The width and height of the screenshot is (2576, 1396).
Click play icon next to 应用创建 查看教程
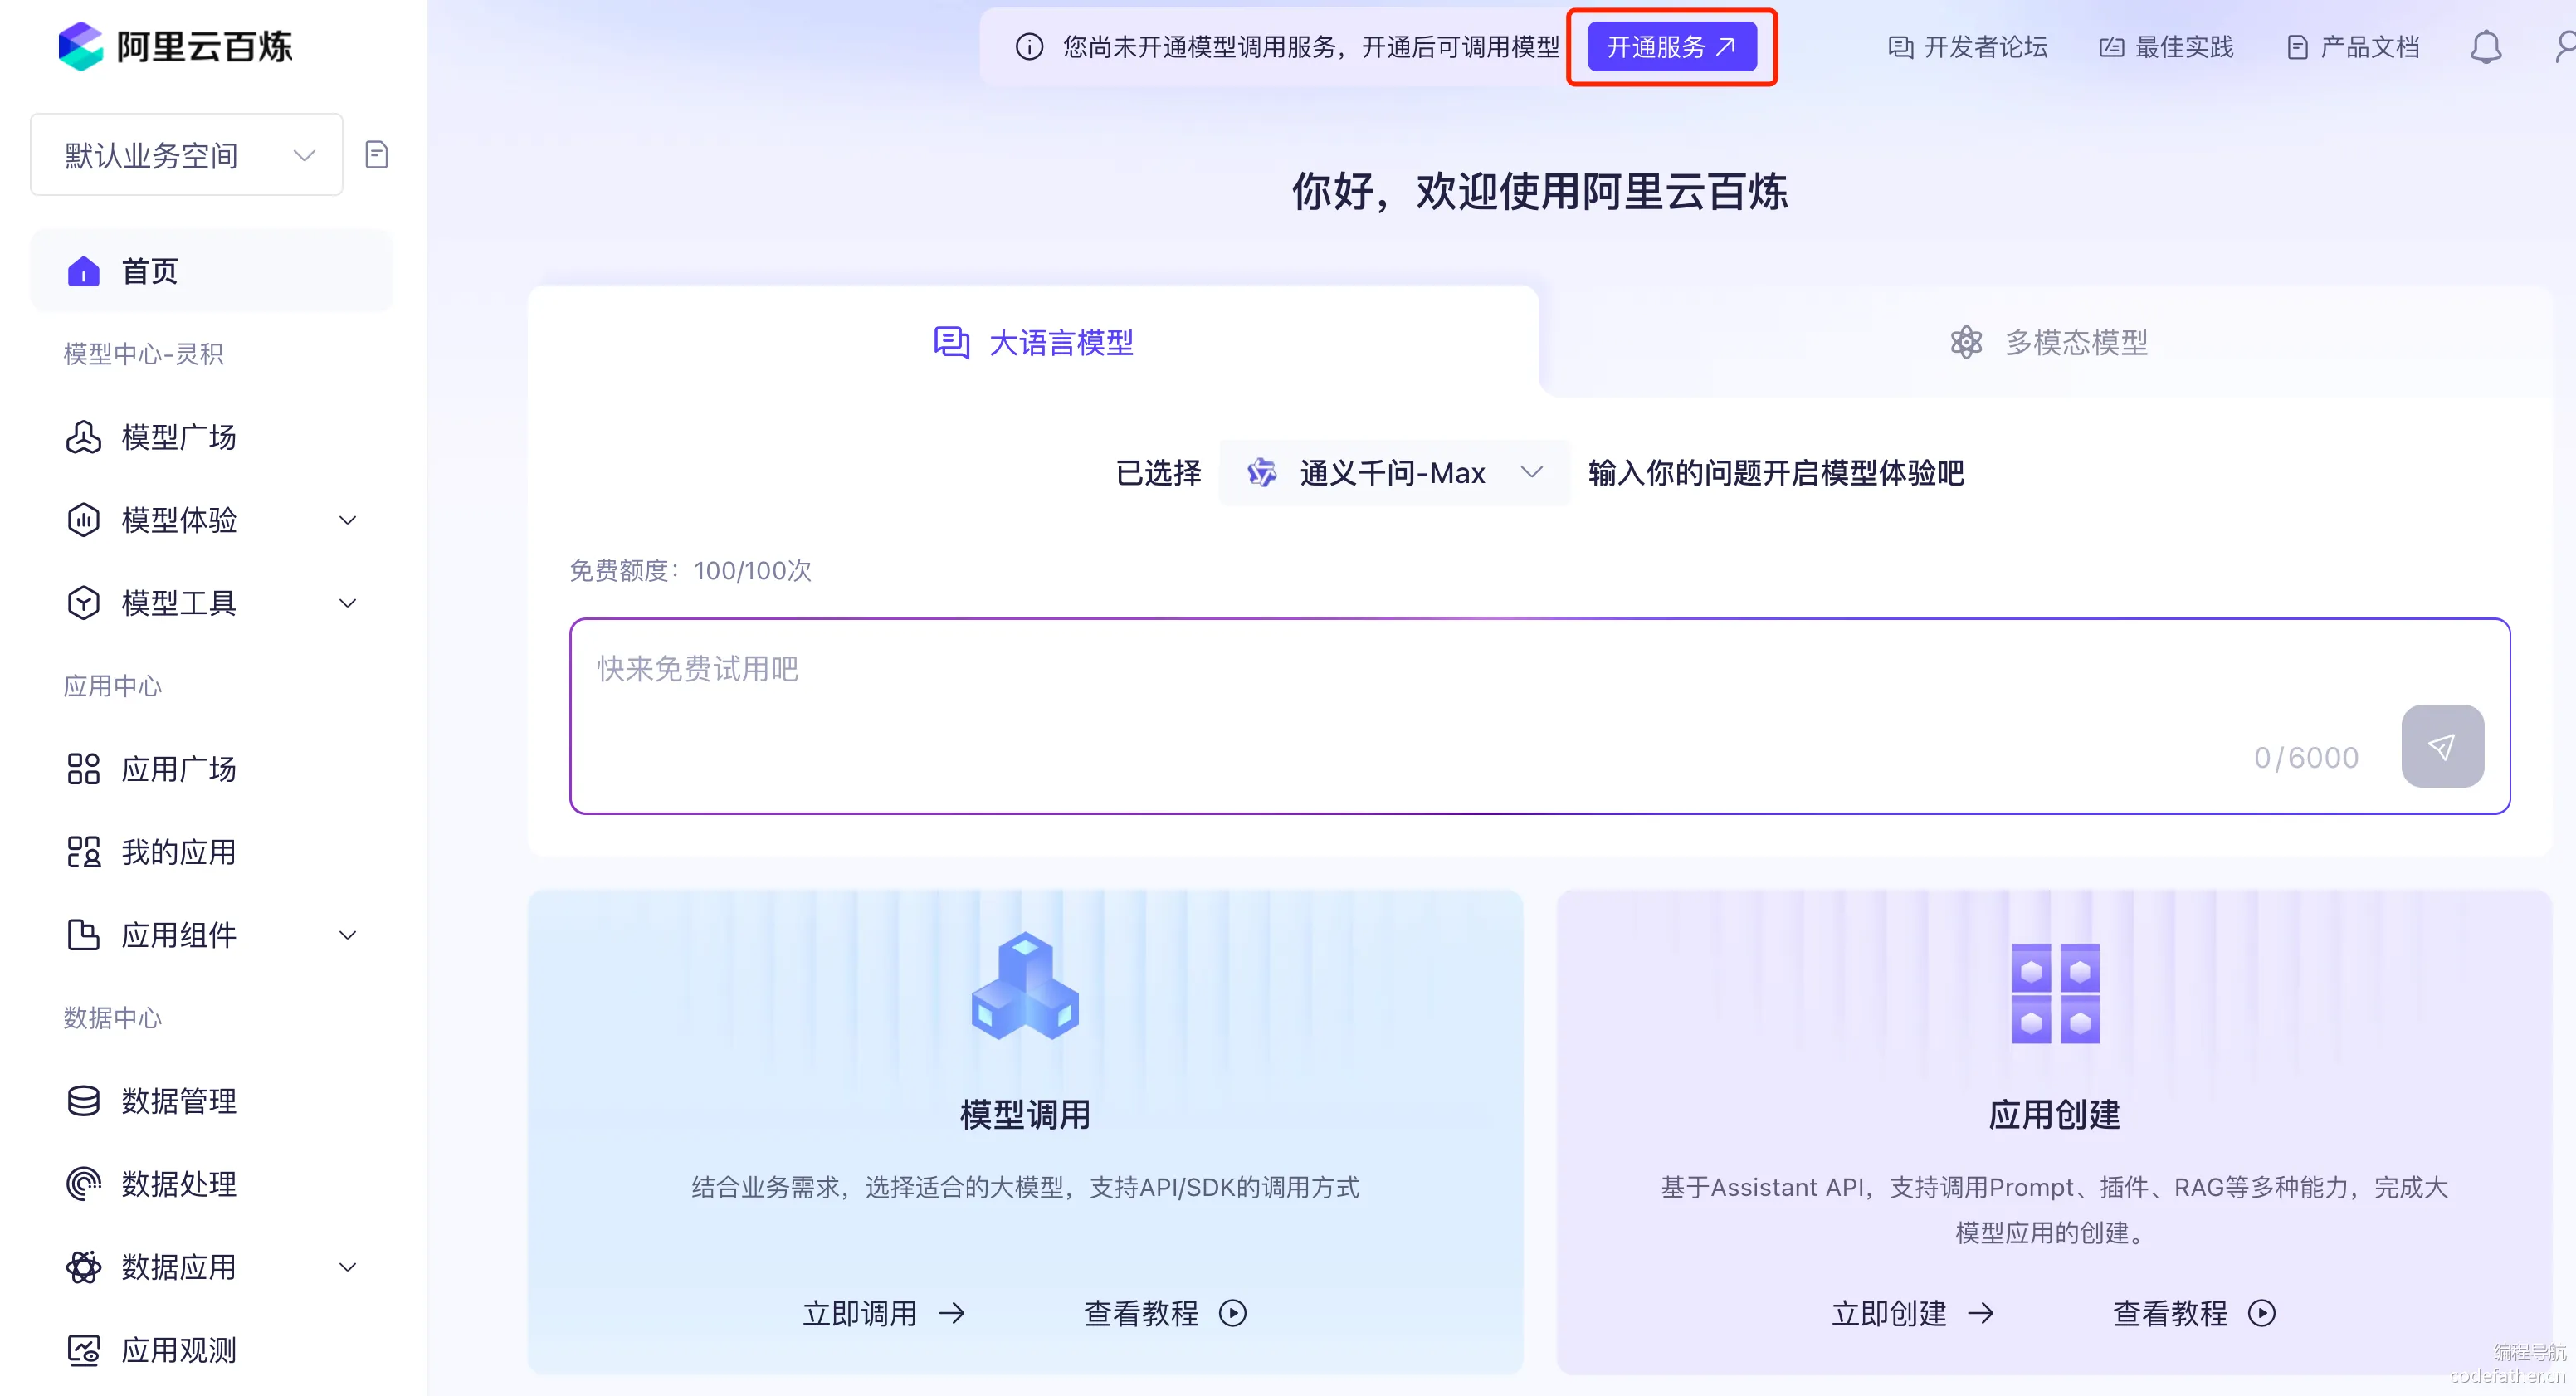click(x=2262, y=1313)
